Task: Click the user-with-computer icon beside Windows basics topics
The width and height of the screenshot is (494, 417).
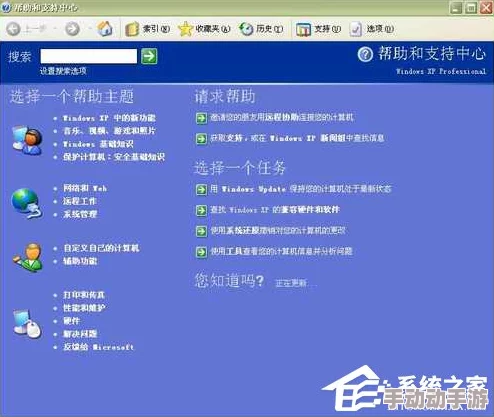Action: click(27, 140)
